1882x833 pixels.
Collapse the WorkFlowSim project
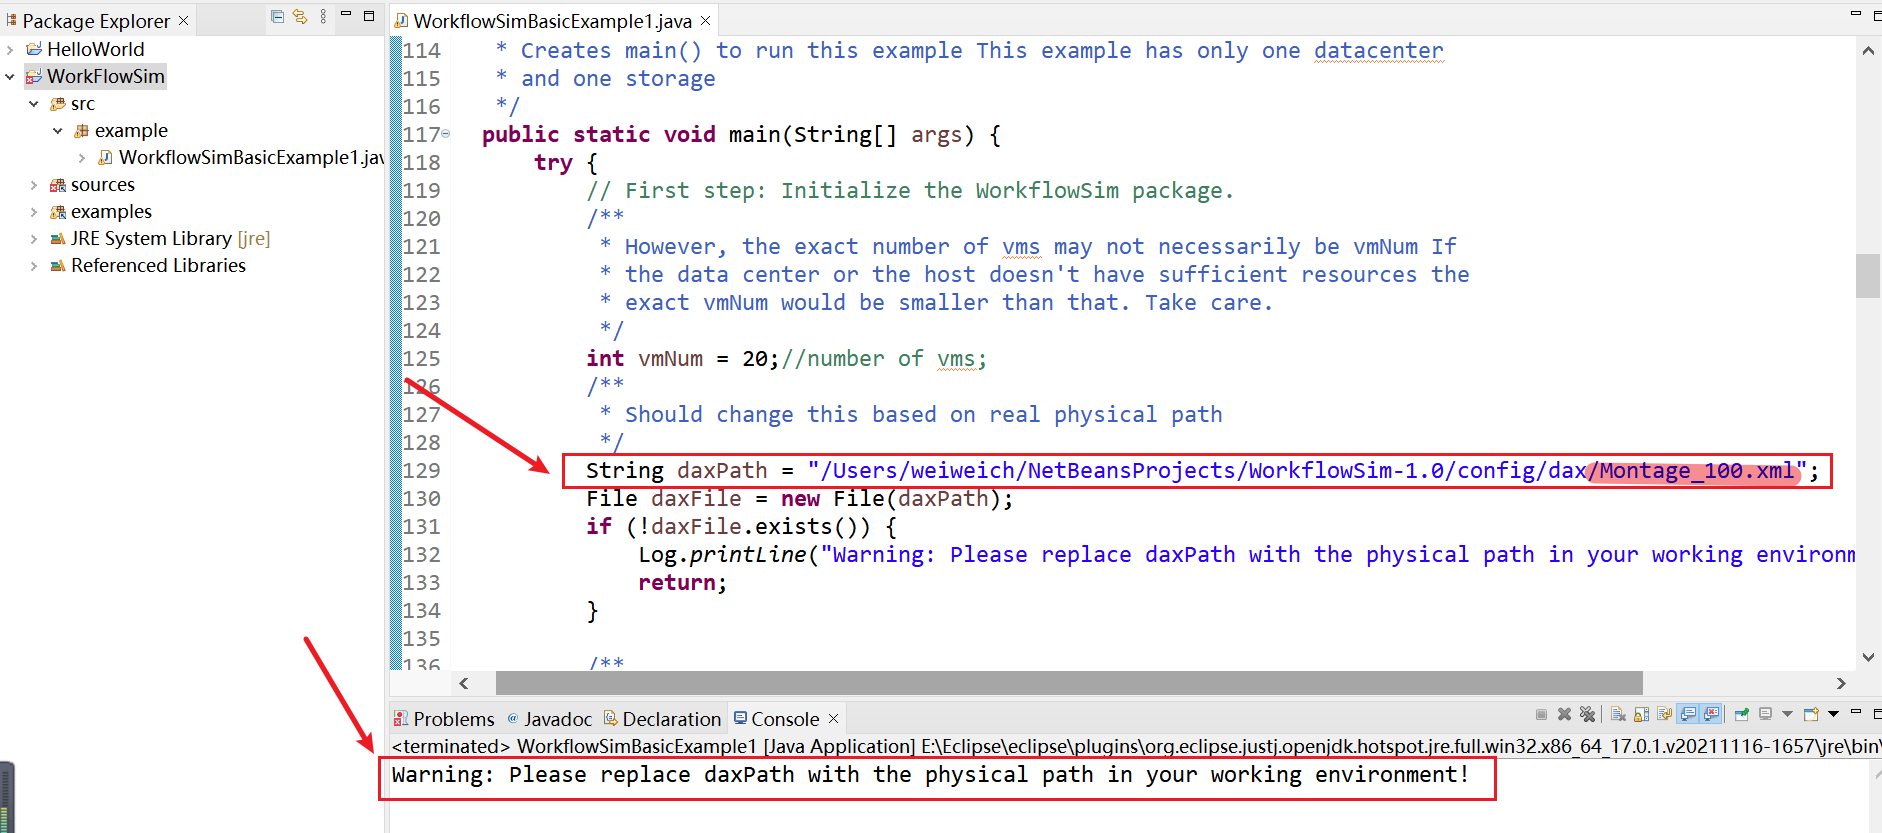click(x=10, y=76)
